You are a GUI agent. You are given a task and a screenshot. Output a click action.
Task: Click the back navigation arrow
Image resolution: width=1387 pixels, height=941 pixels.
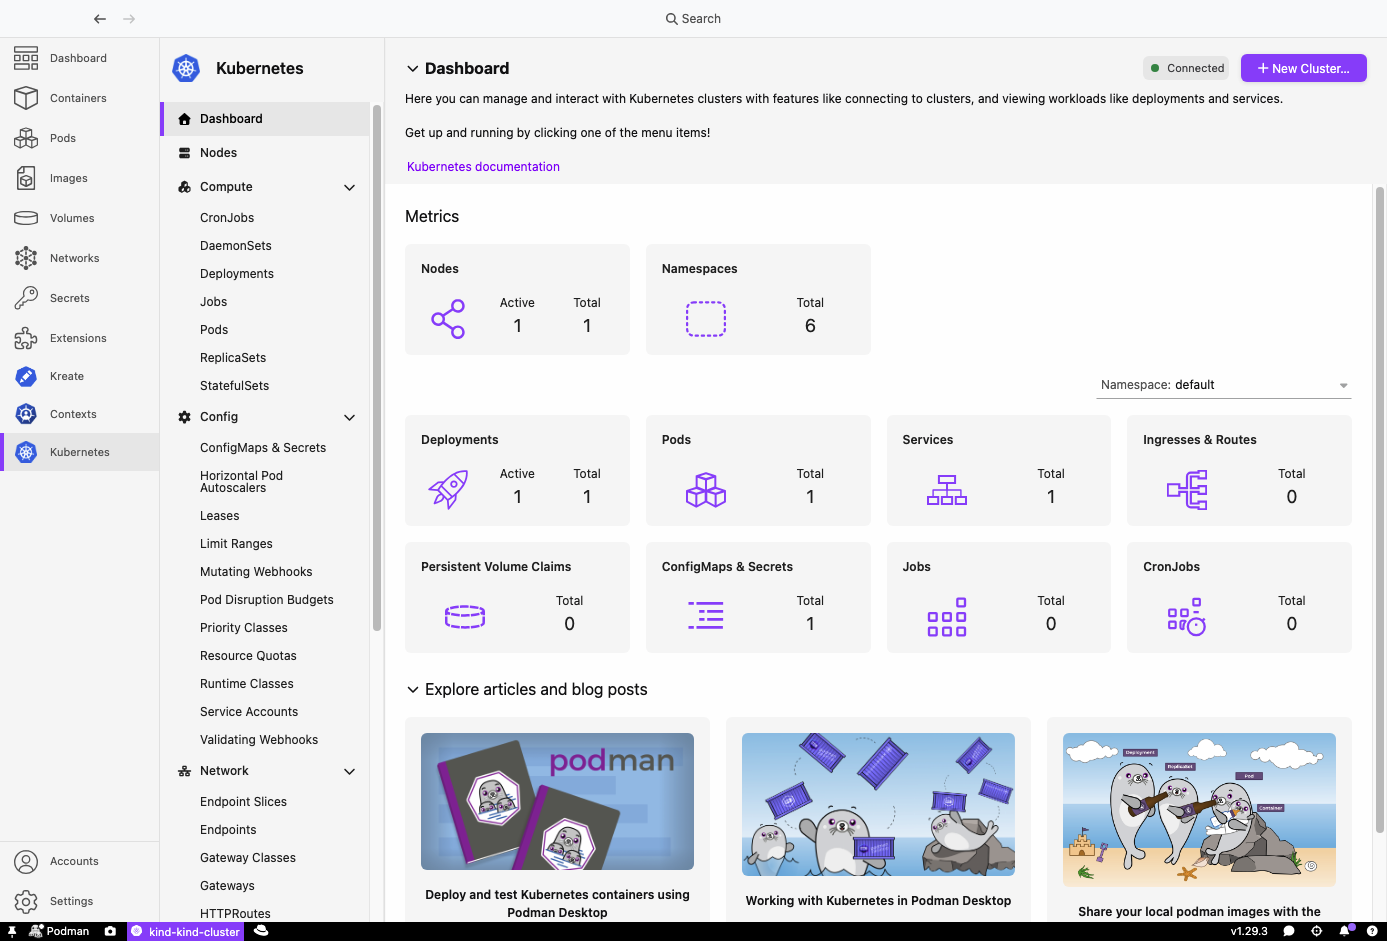point(100,19)
